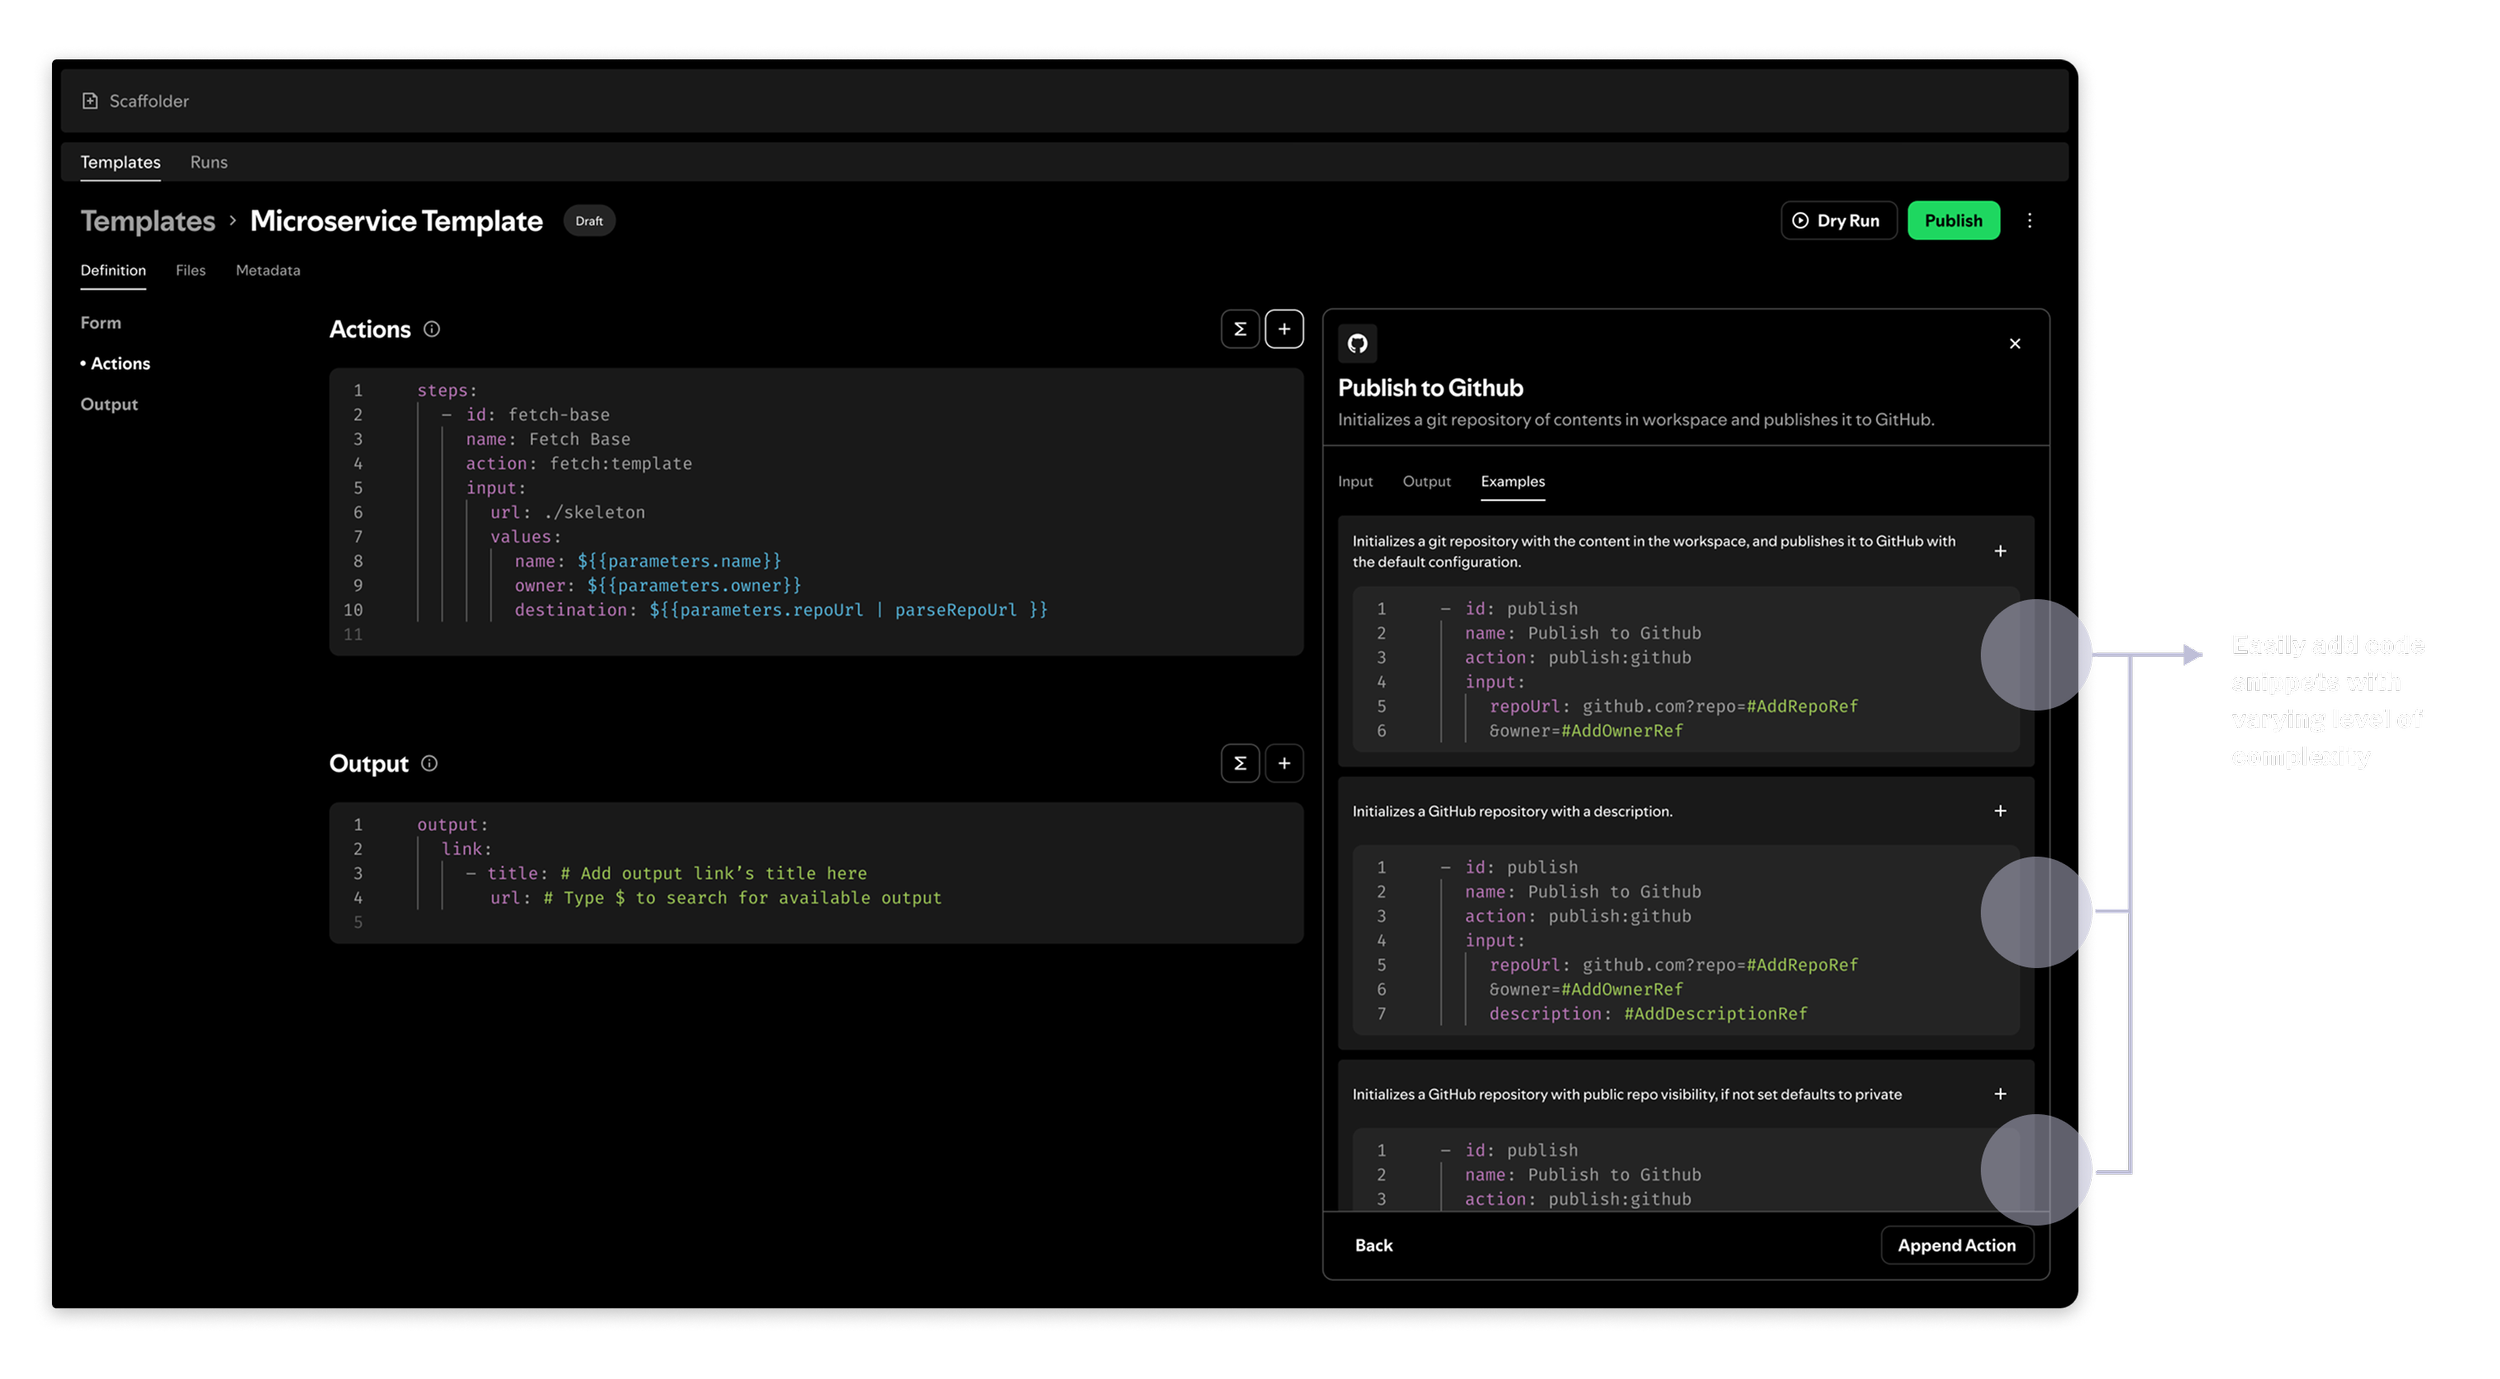Image resolution: width=2500 pixels, height=1379 pixels.
Task: Jump to Form section in sidebar
Action: [x=101, y=323]
